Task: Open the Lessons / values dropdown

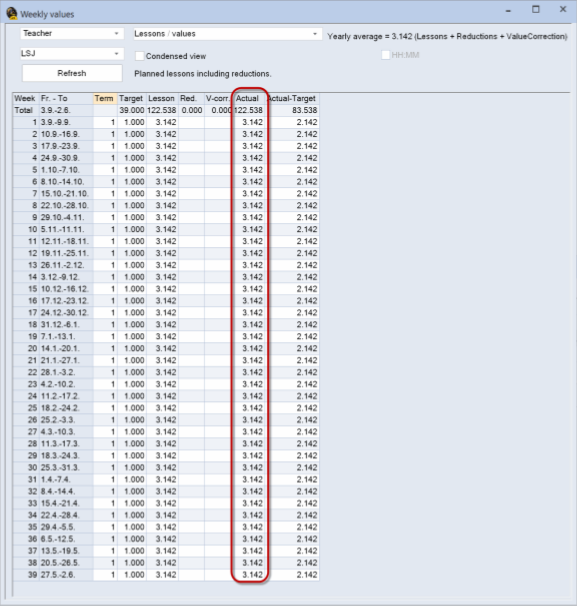Action: pyautogui.click(x=228, y=34)
